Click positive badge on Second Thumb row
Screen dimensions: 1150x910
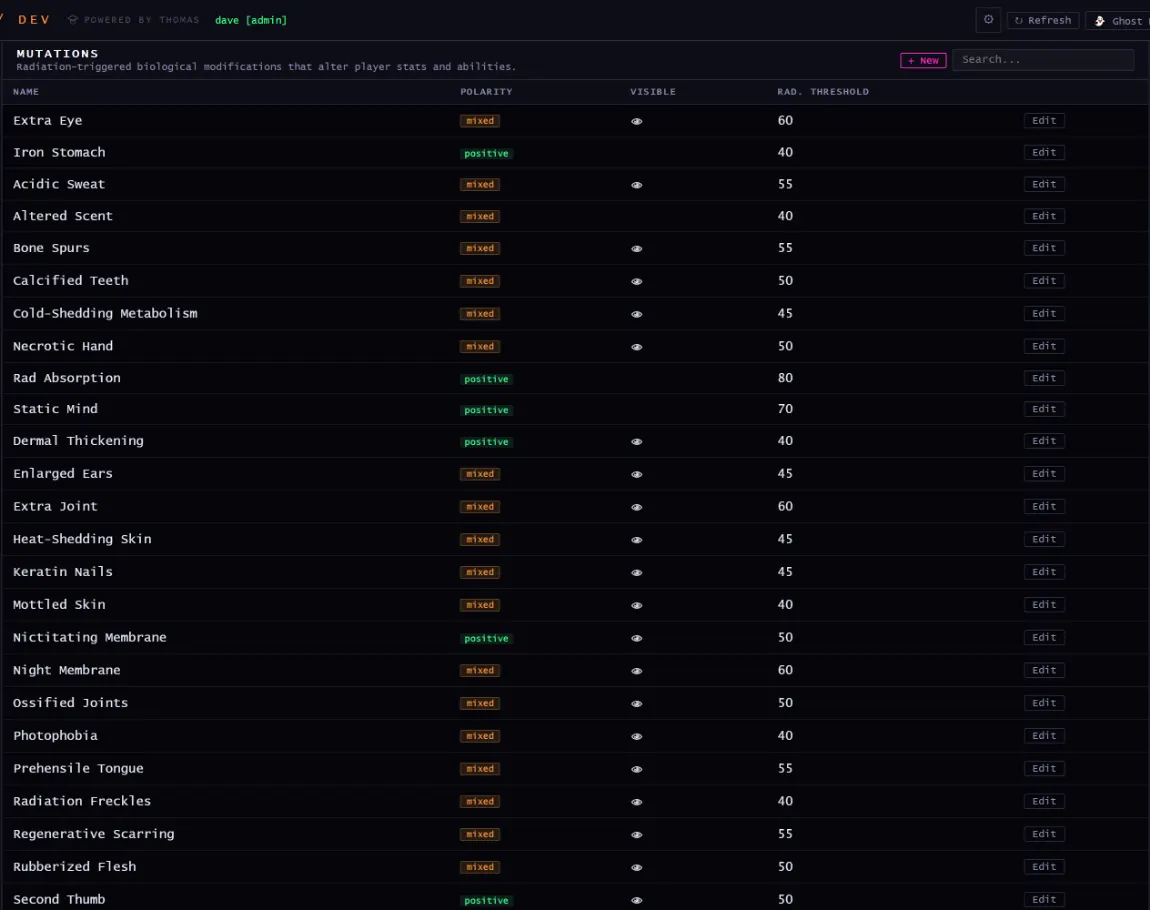point(486,900)
